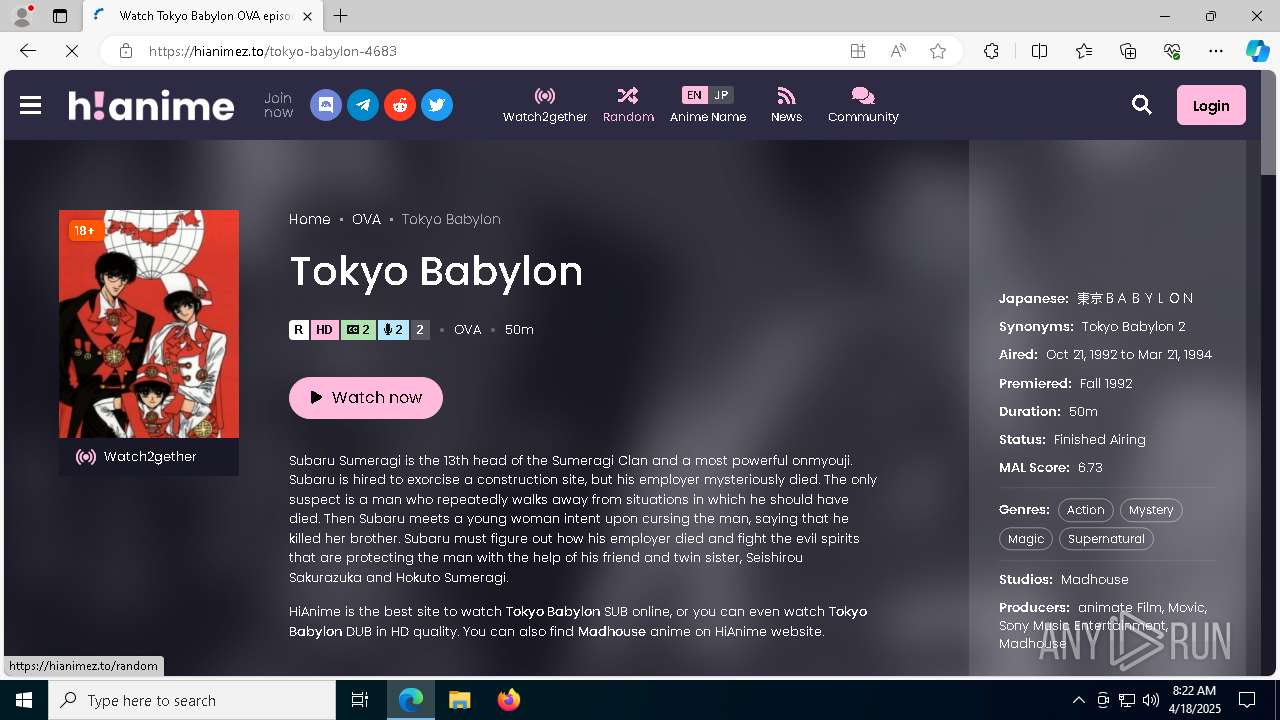
Task: Open browser Collections
Action: pos(1128,51)
